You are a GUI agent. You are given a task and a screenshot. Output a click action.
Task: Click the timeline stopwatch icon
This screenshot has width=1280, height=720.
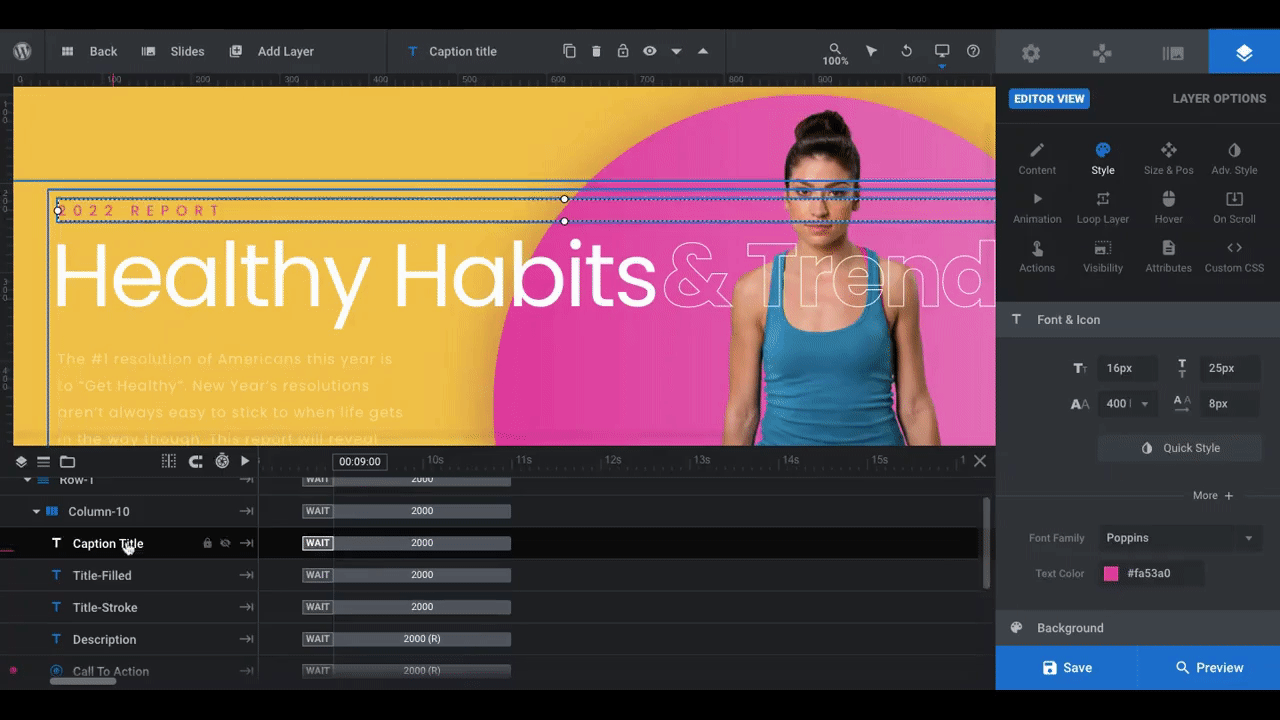tap(222, 461)
